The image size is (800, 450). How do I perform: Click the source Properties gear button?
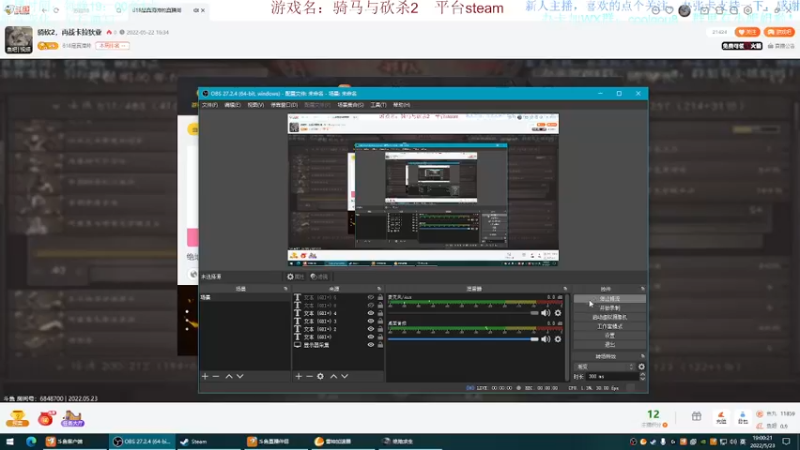click(295, 277)
